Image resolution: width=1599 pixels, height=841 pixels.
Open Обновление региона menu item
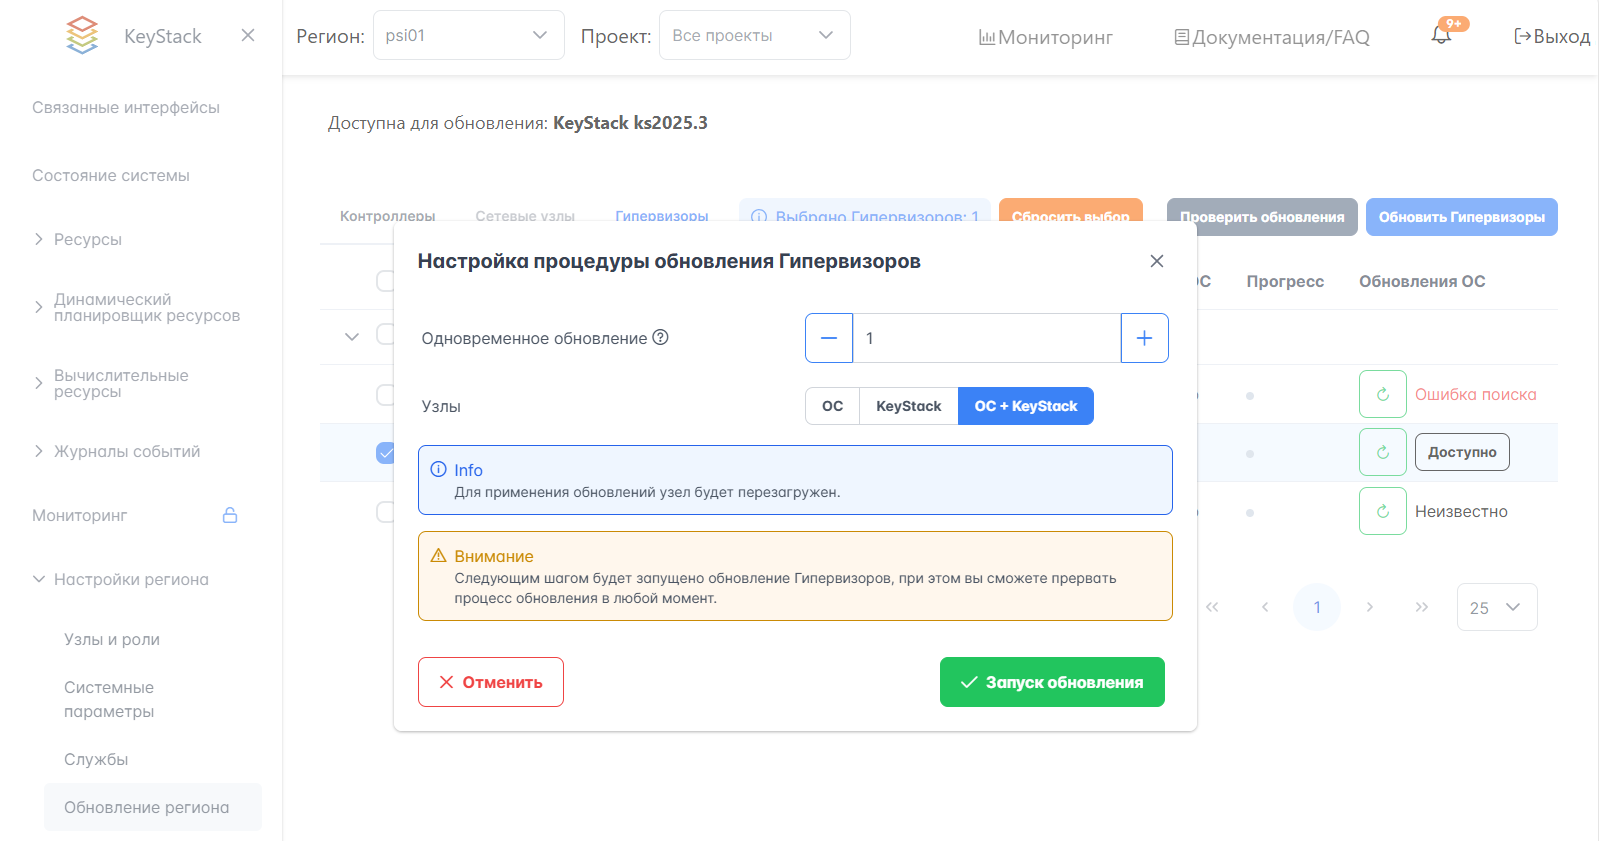coord(147,807)
